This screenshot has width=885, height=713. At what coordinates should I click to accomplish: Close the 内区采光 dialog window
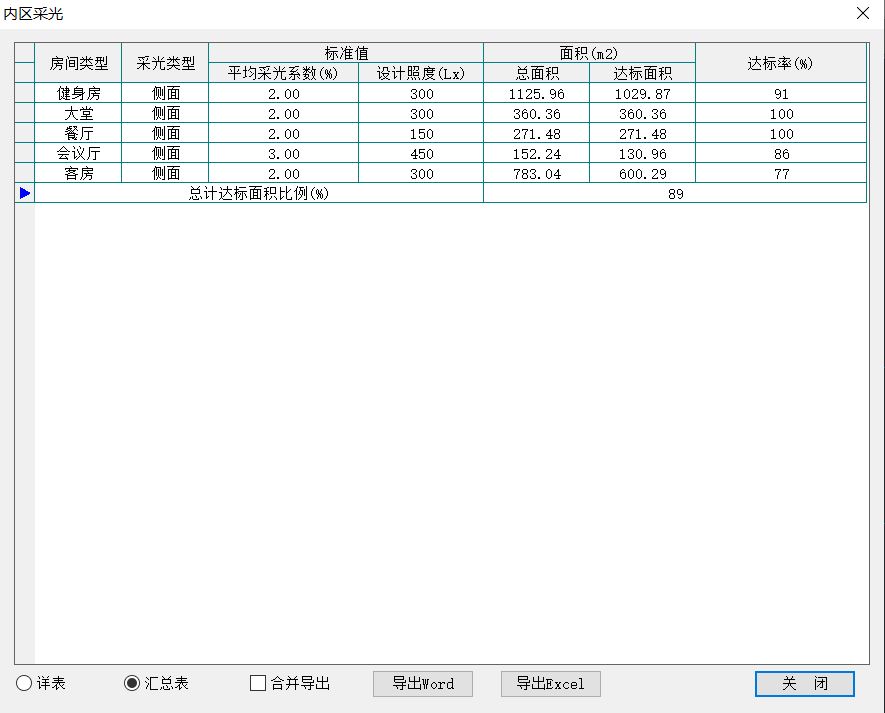862,14
